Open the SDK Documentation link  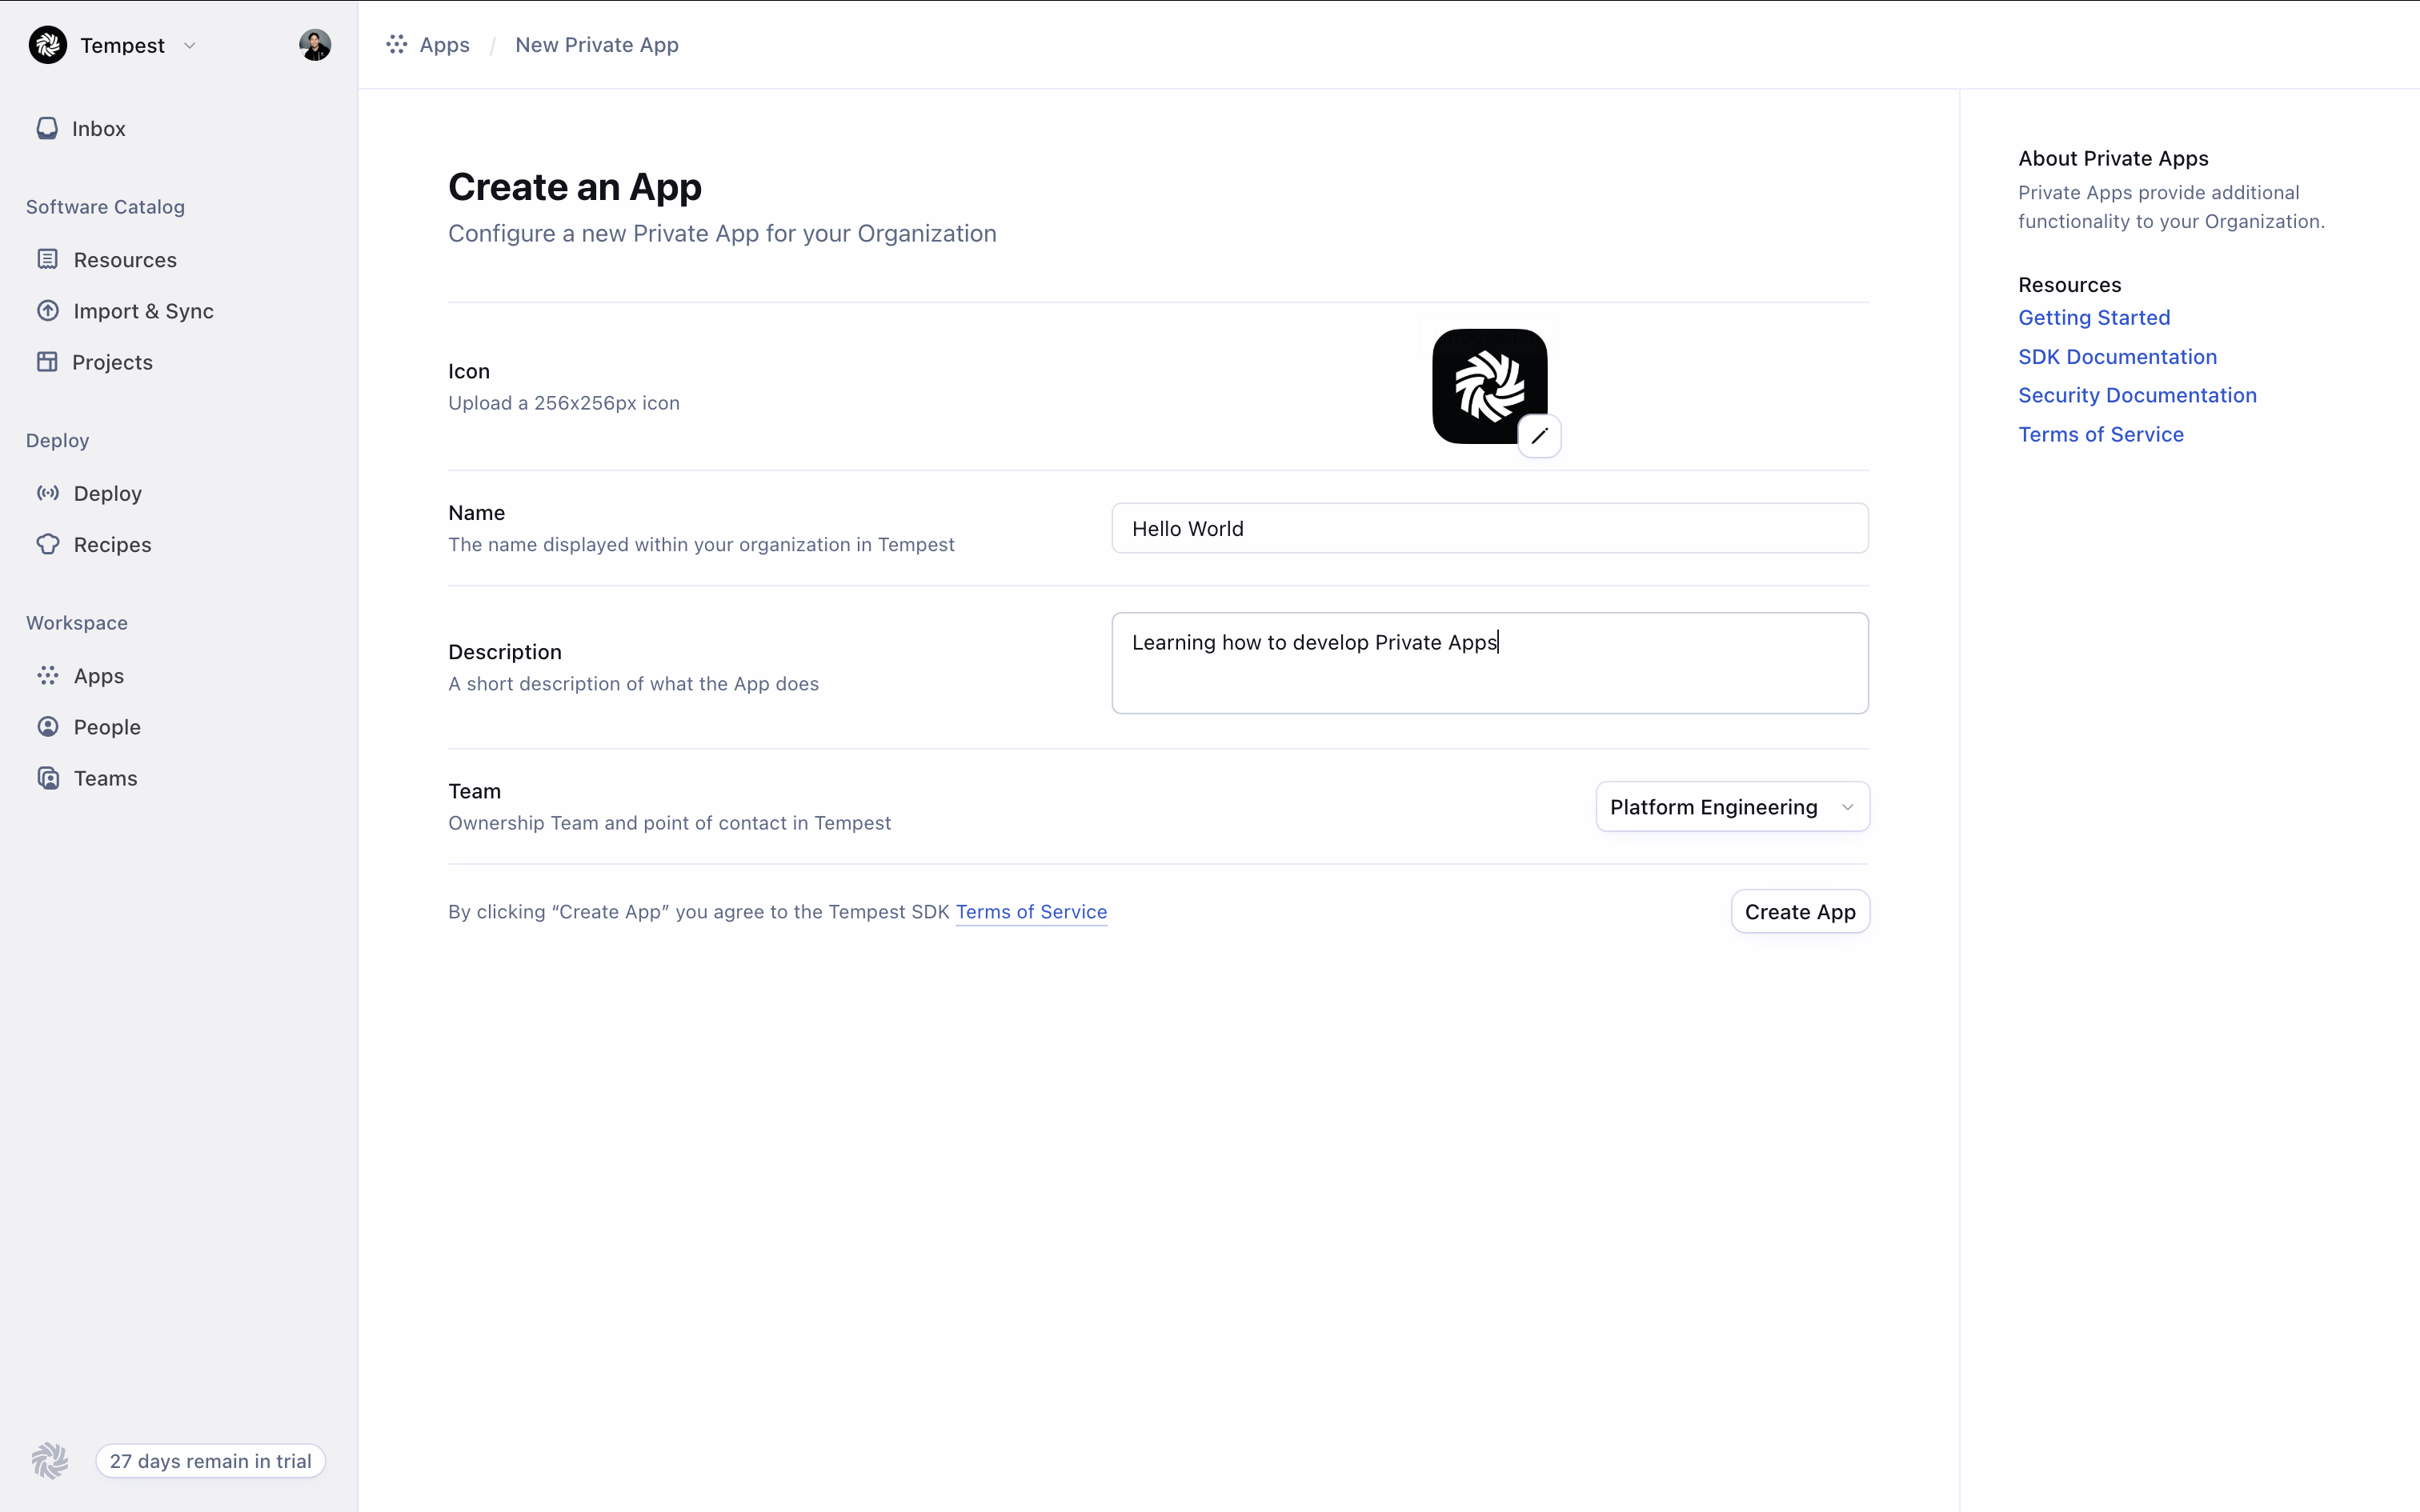(x=2116, y=357)
